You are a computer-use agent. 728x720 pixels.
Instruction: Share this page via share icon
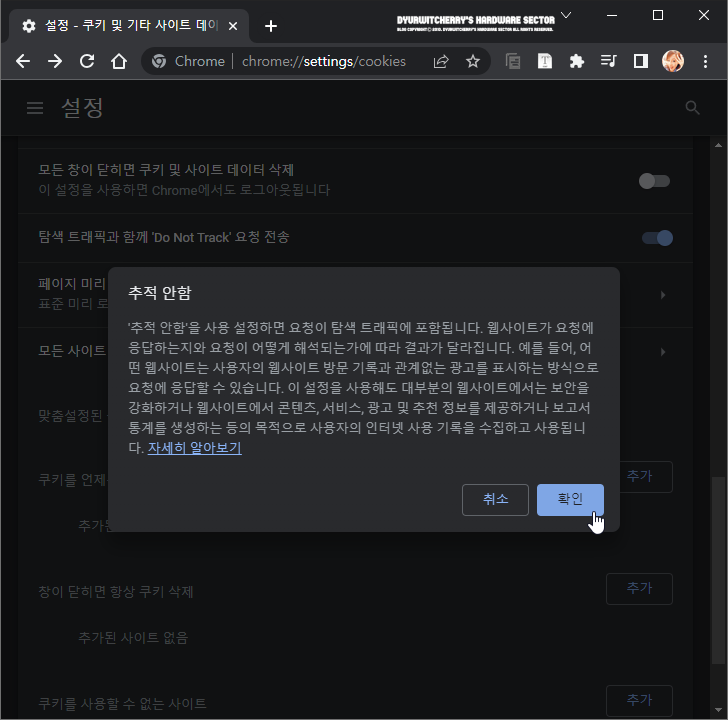pyautogui.click(x=441, y=61)
